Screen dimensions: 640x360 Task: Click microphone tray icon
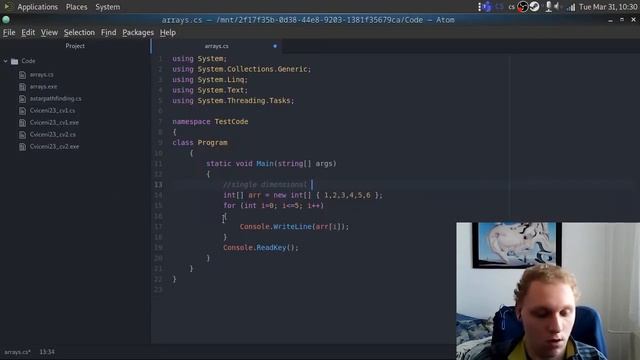(549, 7)
